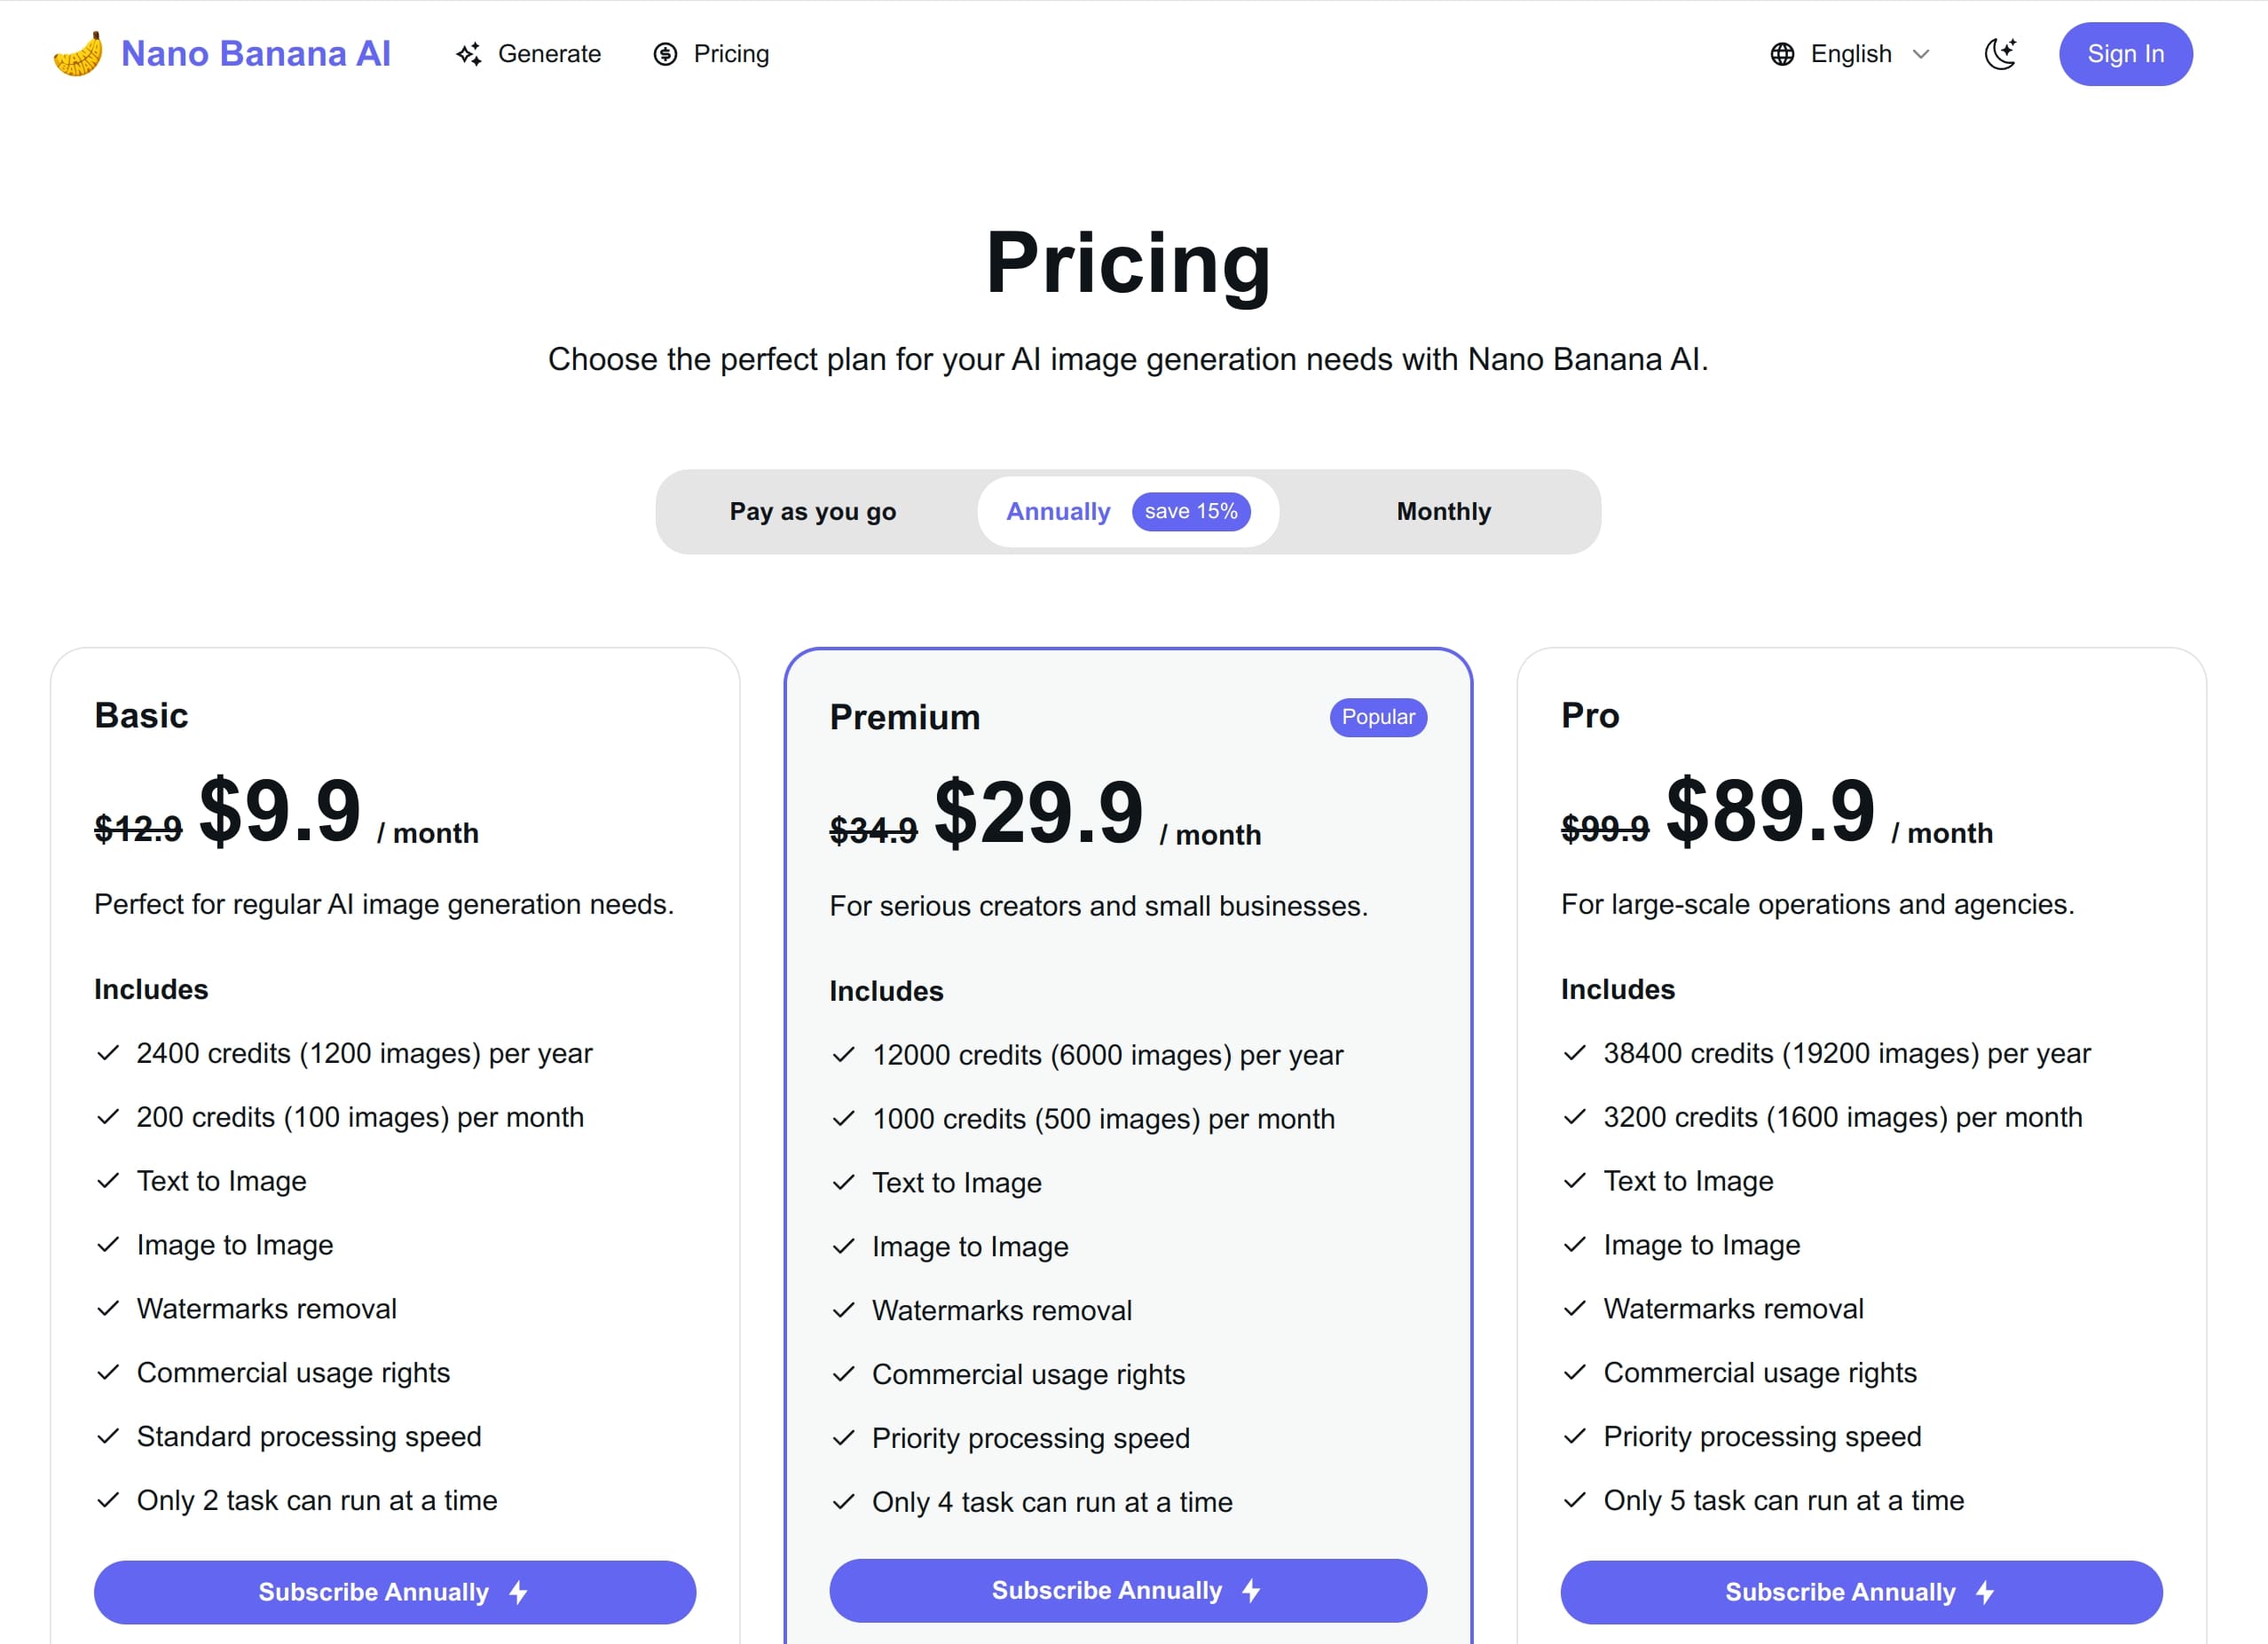The width and height of the screenshot is (2268, 1644).
Task: Toggle dark mode with the moon icon
Action: tap(2001, 54)
